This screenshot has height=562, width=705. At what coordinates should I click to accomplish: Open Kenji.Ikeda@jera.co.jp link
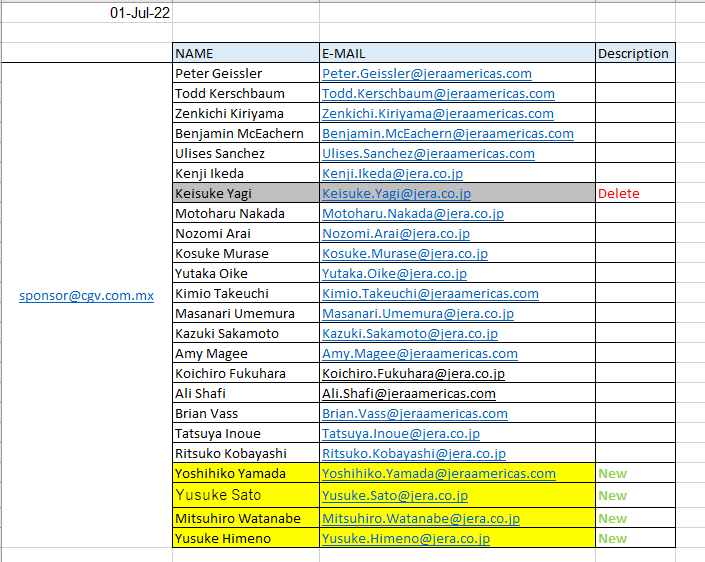pos(393,174)
